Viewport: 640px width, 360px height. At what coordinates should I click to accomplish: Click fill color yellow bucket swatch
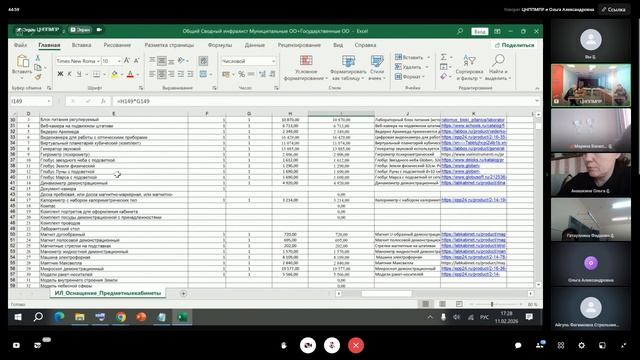(115, 74)
